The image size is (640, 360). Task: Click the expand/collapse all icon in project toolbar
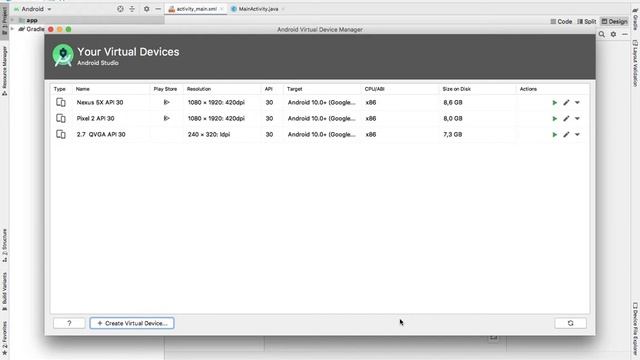pyautogui.click(x=132, y=9)
